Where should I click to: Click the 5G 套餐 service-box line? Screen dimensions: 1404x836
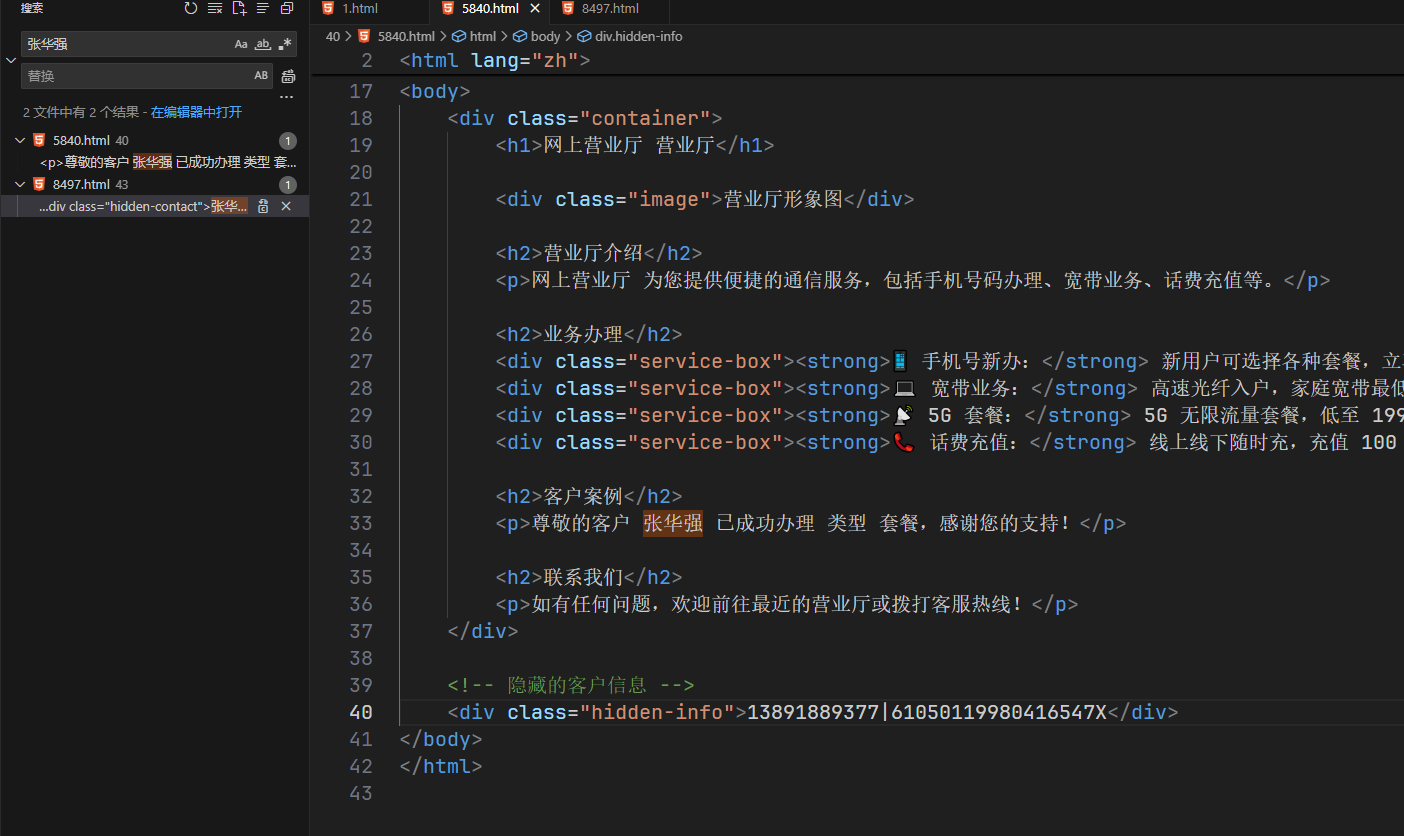(x=949, y=415)
